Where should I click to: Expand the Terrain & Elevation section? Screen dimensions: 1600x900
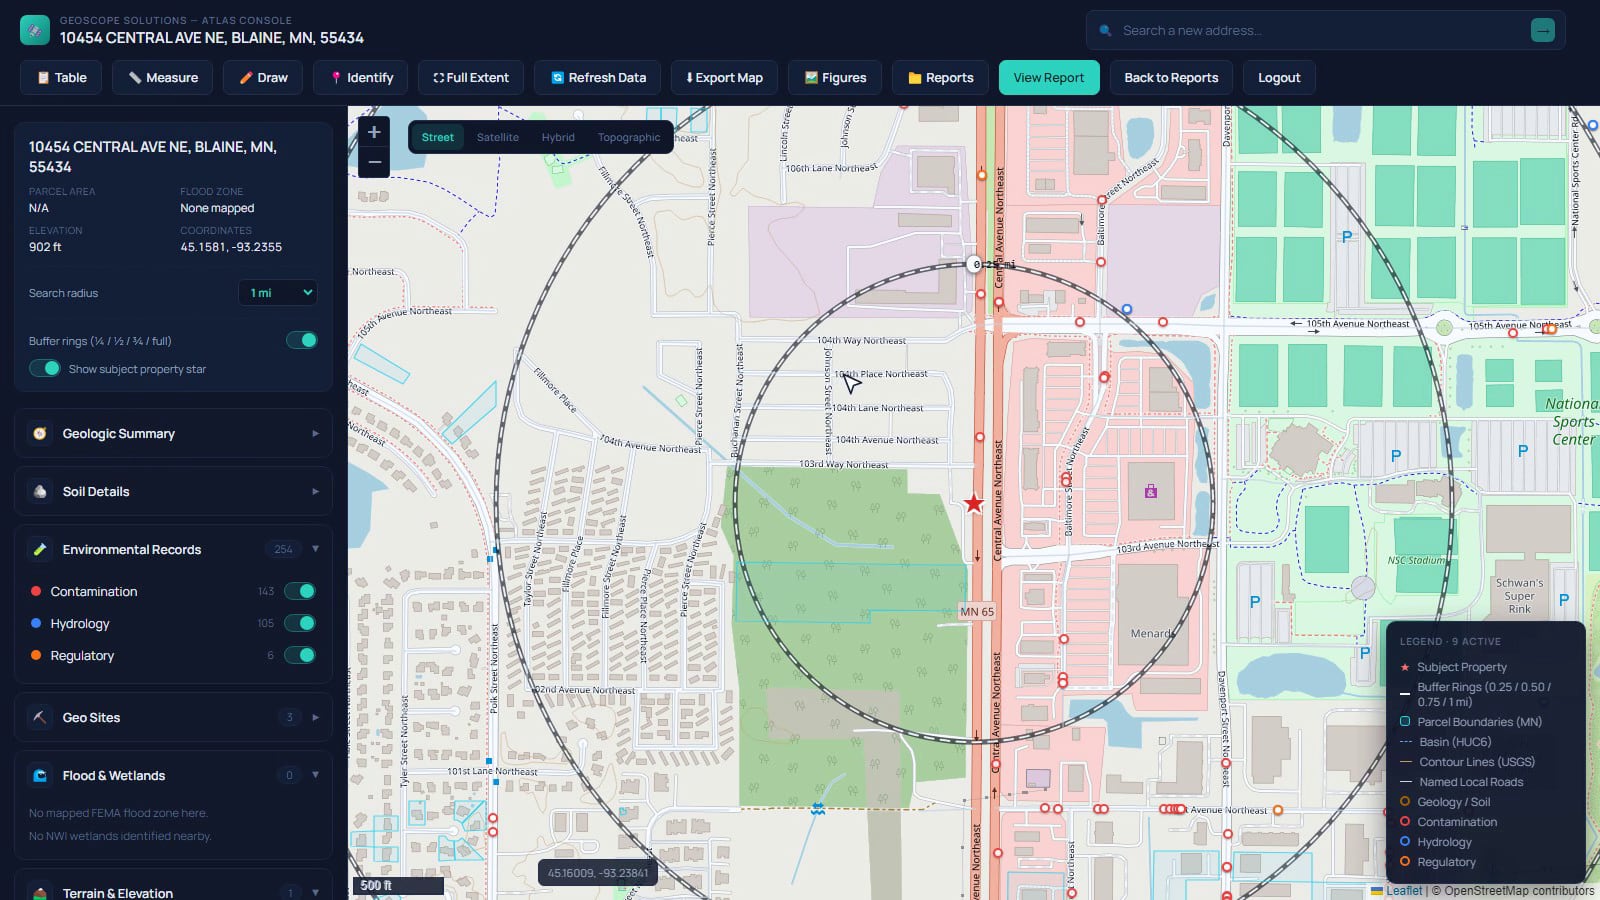point(173,892)
